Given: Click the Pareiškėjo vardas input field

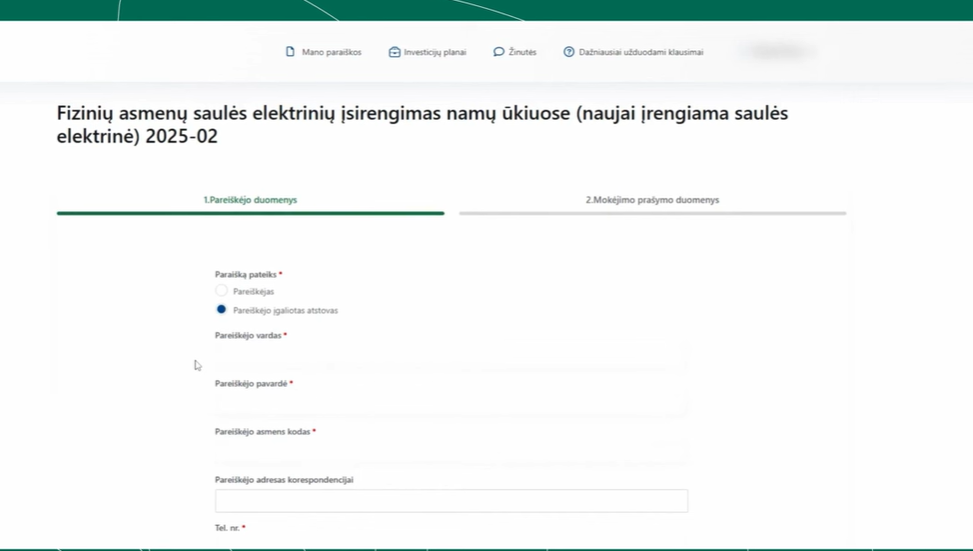Looking at the screenshot, I should pyautogui.click(x=451, y=357).
